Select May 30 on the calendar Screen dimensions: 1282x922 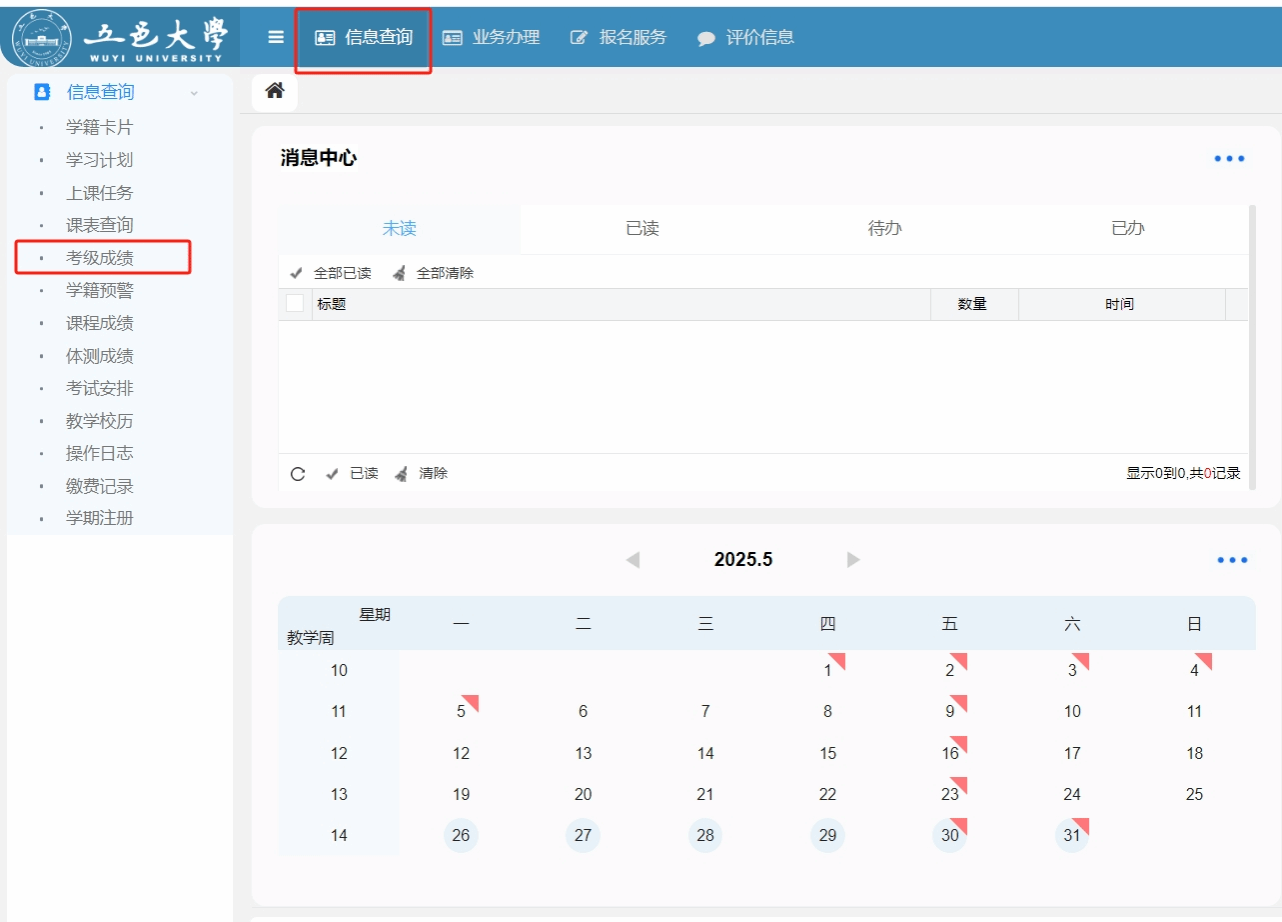click(949, 835)
